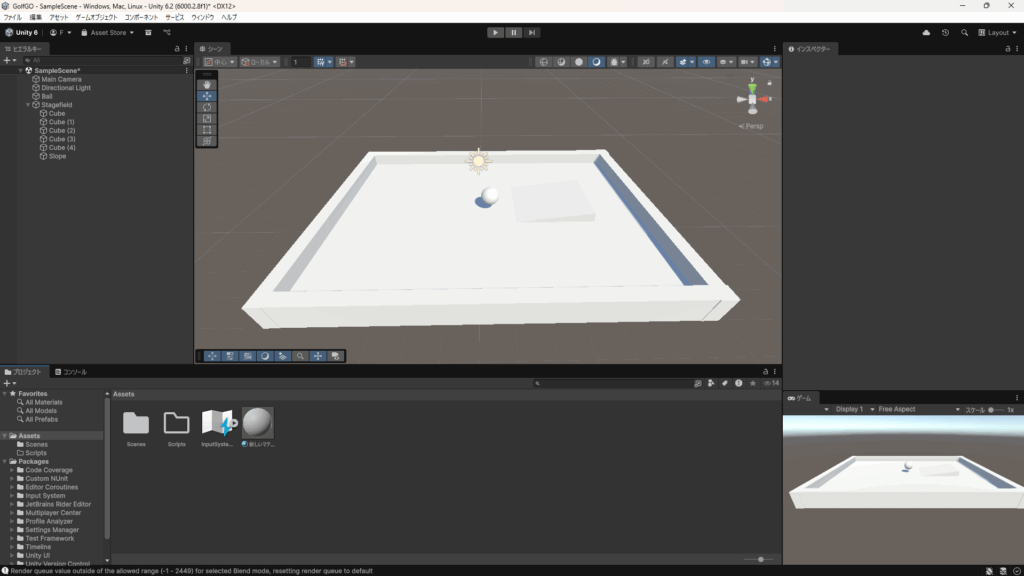1024x576 pixels.
Task: Select the Rotate tool in scene toolbar
Action: point(207,107)
